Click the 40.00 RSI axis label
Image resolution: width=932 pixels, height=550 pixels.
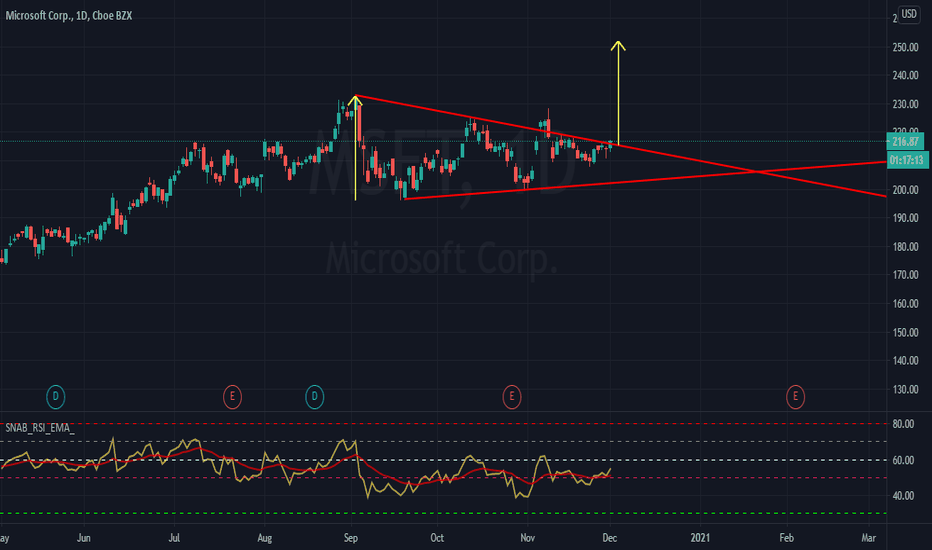pyautogui.click(x=903, y=495)
